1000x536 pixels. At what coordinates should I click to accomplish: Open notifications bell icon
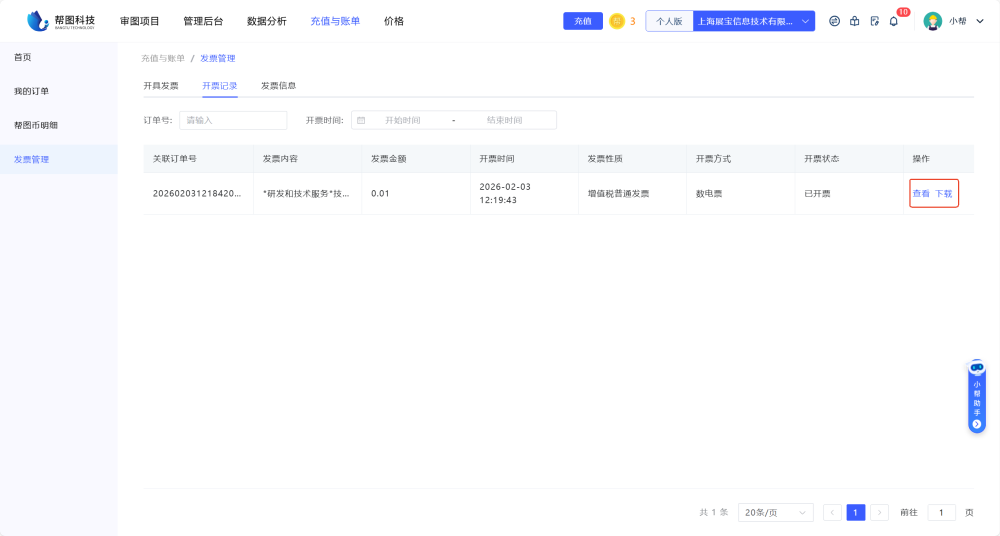[894, 21]
